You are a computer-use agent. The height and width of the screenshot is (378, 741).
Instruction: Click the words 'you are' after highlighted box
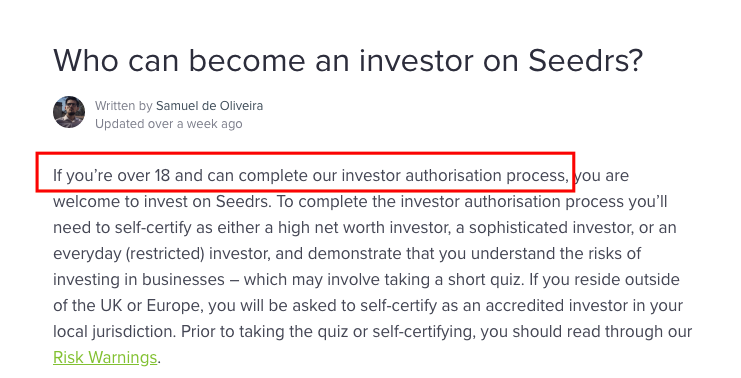coord(602,175)
